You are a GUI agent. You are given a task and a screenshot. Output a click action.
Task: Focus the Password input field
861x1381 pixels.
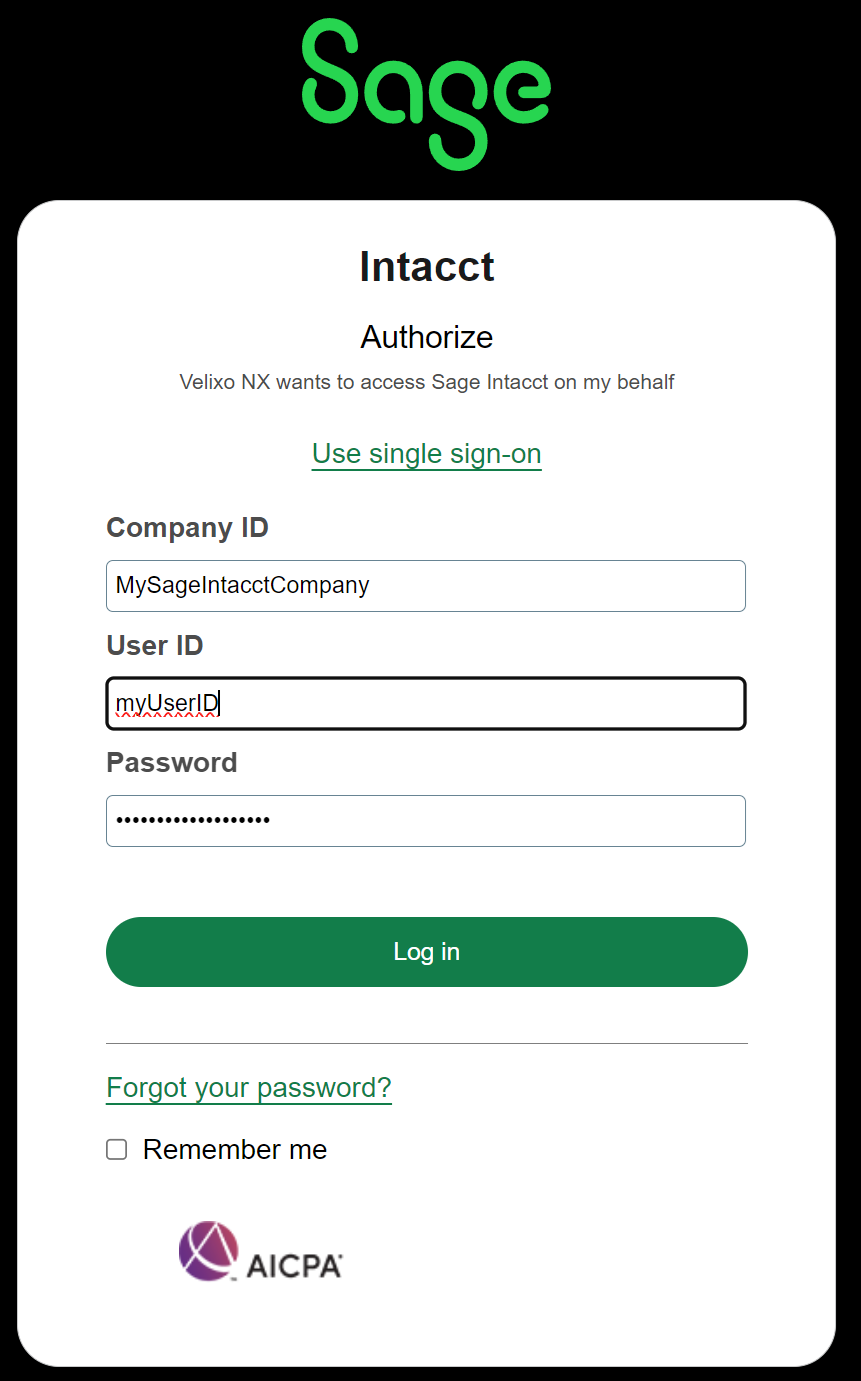coord(426,821)
